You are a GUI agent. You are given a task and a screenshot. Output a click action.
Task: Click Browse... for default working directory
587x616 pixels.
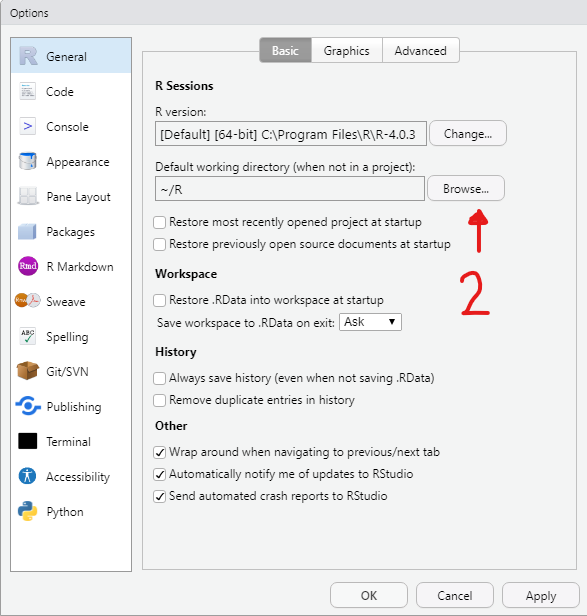tap(466, 189)
